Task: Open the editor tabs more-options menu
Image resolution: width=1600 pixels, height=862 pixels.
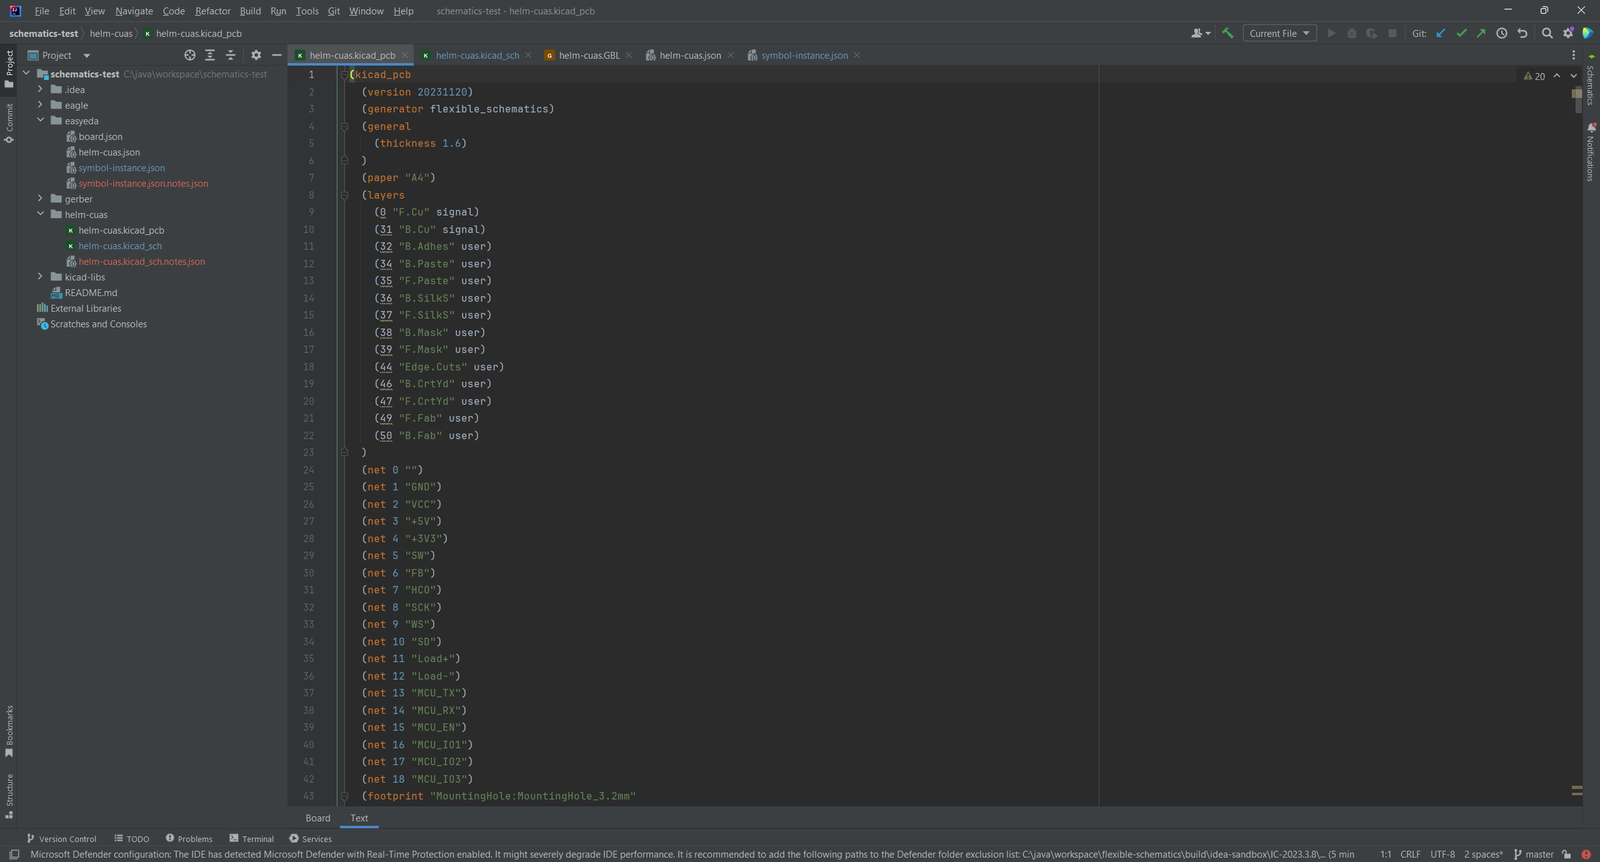Action: (1573, 55)
